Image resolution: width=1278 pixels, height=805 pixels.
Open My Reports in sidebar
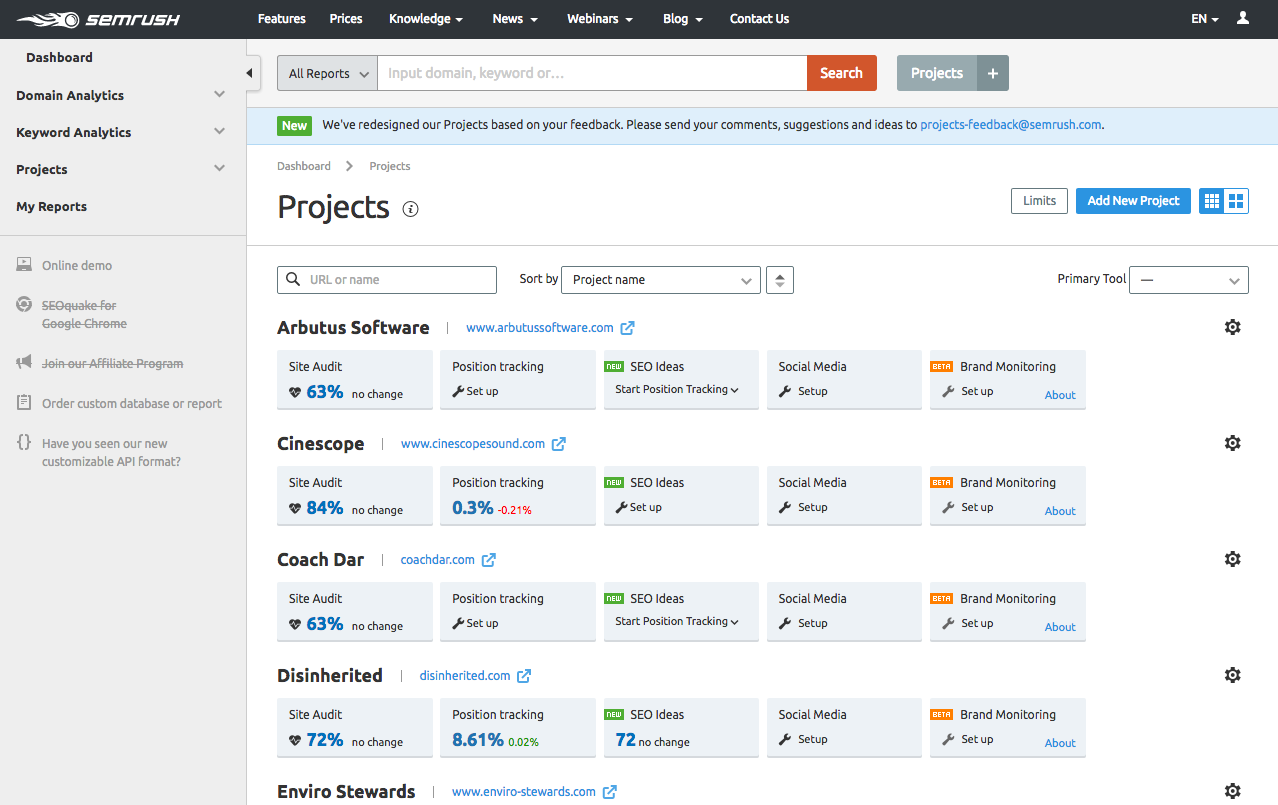51,207
